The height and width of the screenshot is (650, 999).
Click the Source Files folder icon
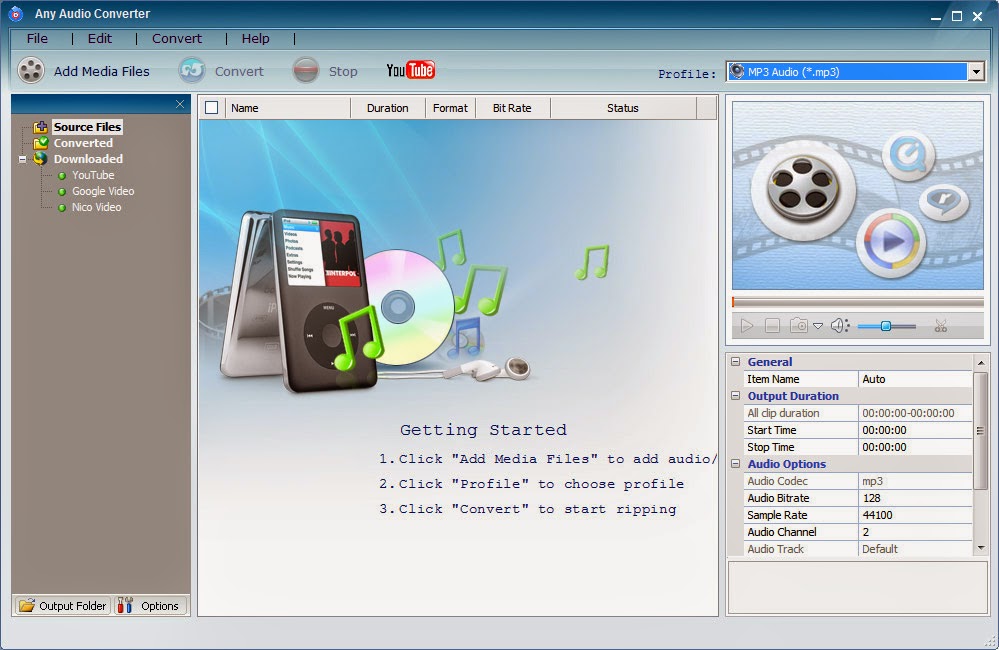tap(40, 126)
